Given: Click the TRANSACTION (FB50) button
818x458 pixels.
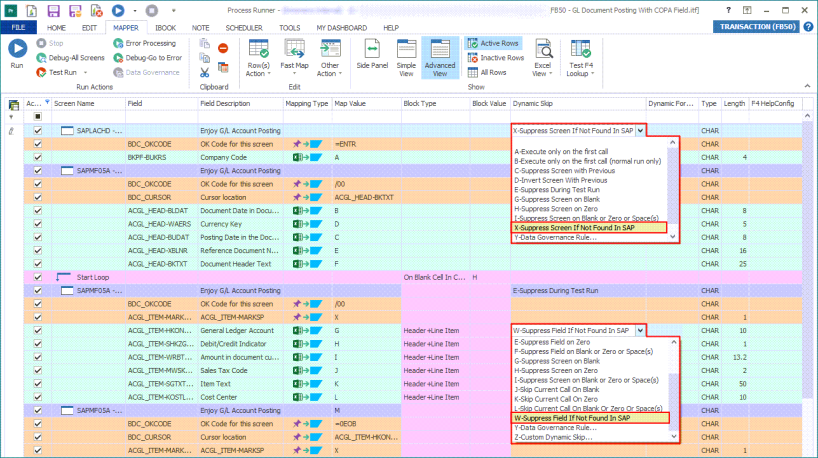Looking at the screenshot, I should [757, 27].
